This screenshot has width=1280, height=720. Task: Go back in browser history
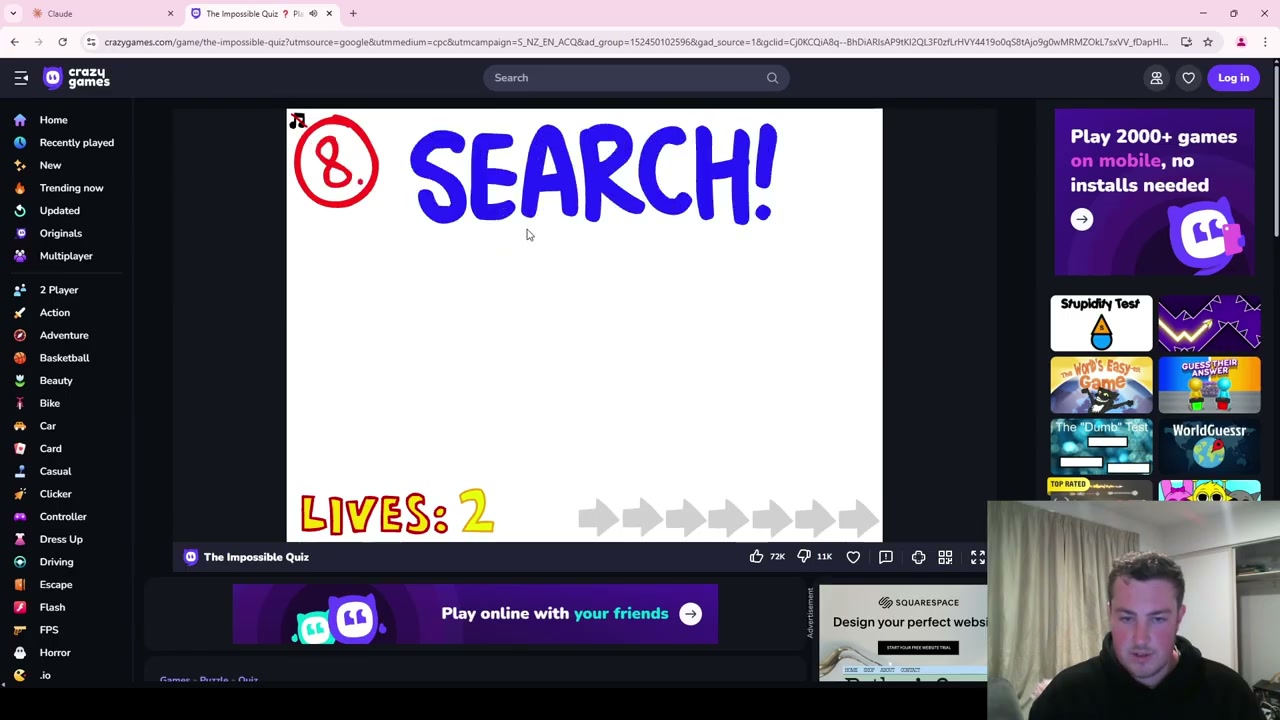pyautogui.click(x=14, y=42)
